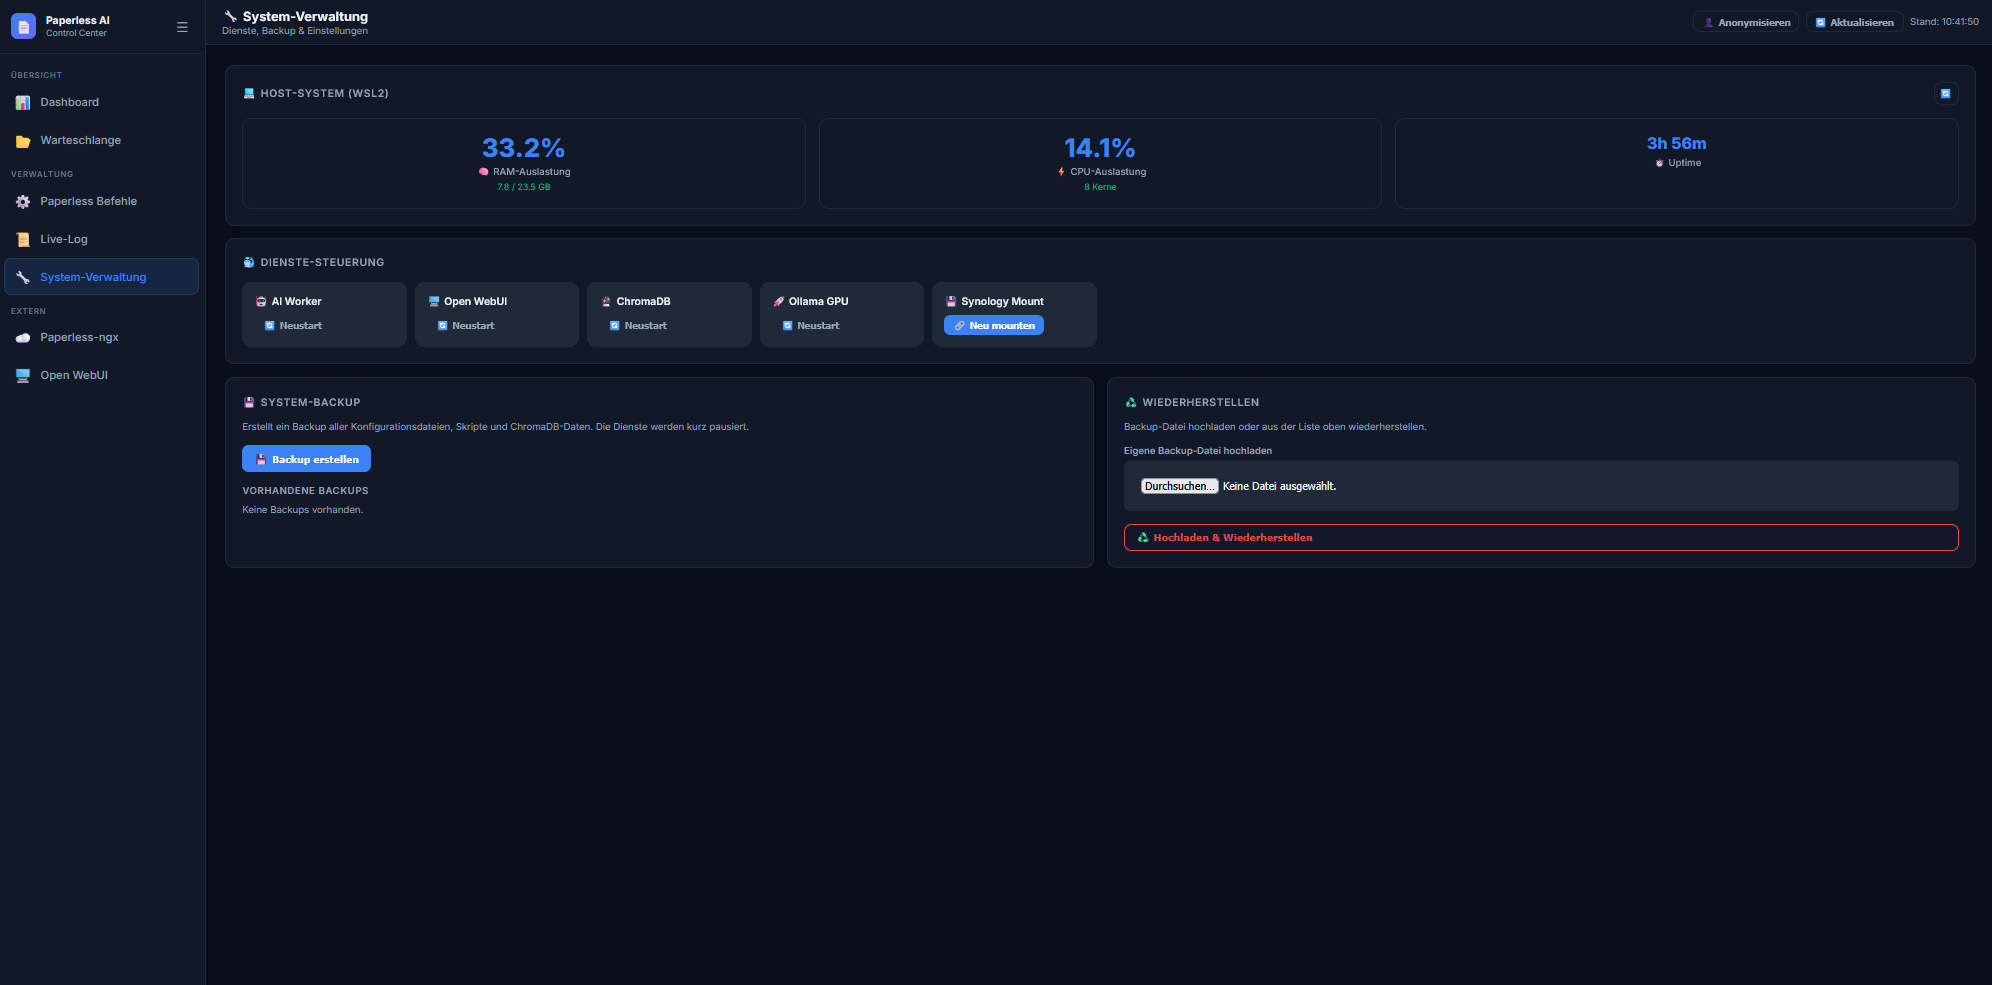Click the Live-Log scroll icon
Screen dimensions: 1992x985
click(x=23, y=240)
